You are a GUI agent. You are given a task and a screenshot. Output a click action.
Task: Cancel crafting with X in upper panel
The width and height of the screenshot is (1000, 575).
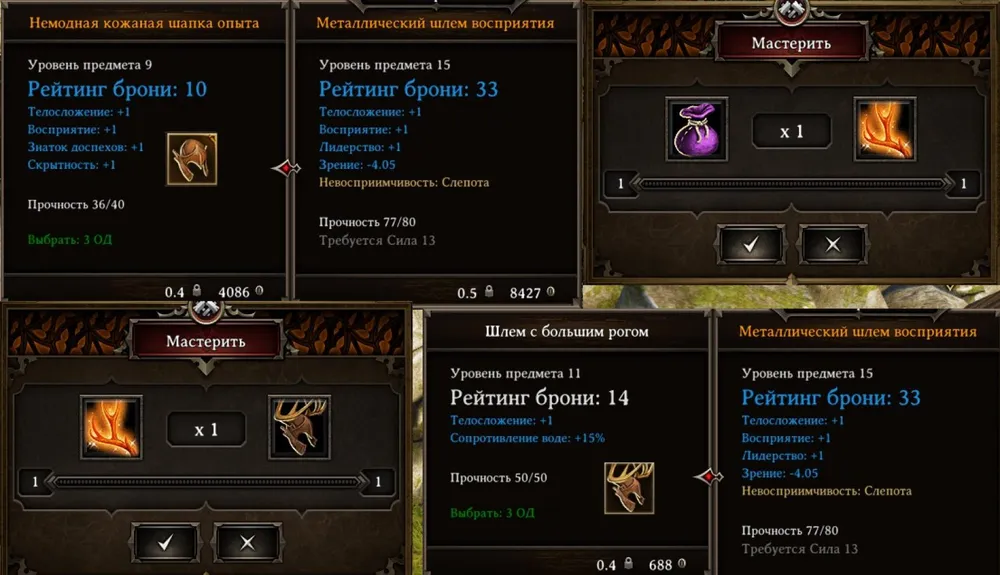tap(833, 244)
